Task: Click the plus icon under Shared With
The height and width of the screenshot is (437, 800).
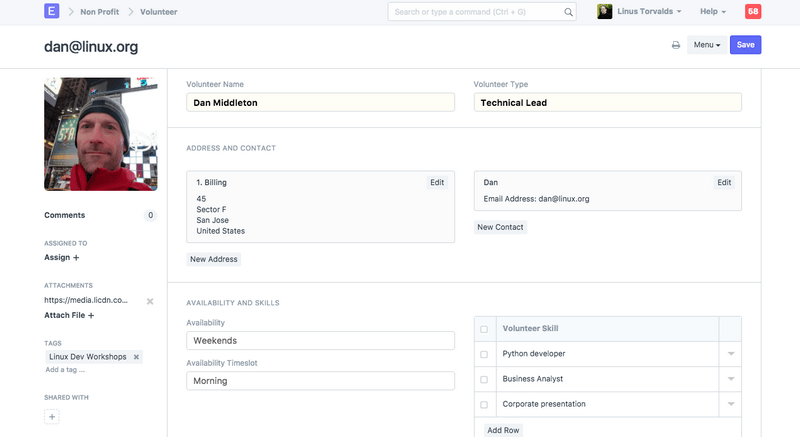Action: coord(53,416)
